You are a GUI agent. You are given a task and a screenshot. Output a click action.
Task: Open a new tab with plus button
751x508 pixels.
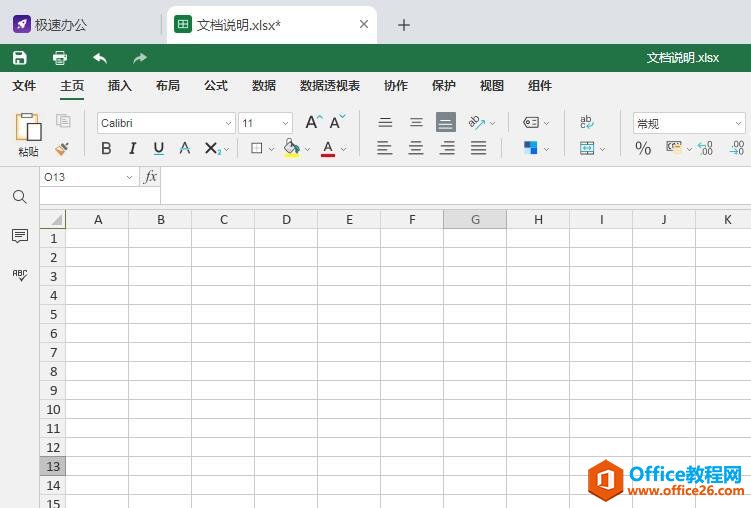404,25
